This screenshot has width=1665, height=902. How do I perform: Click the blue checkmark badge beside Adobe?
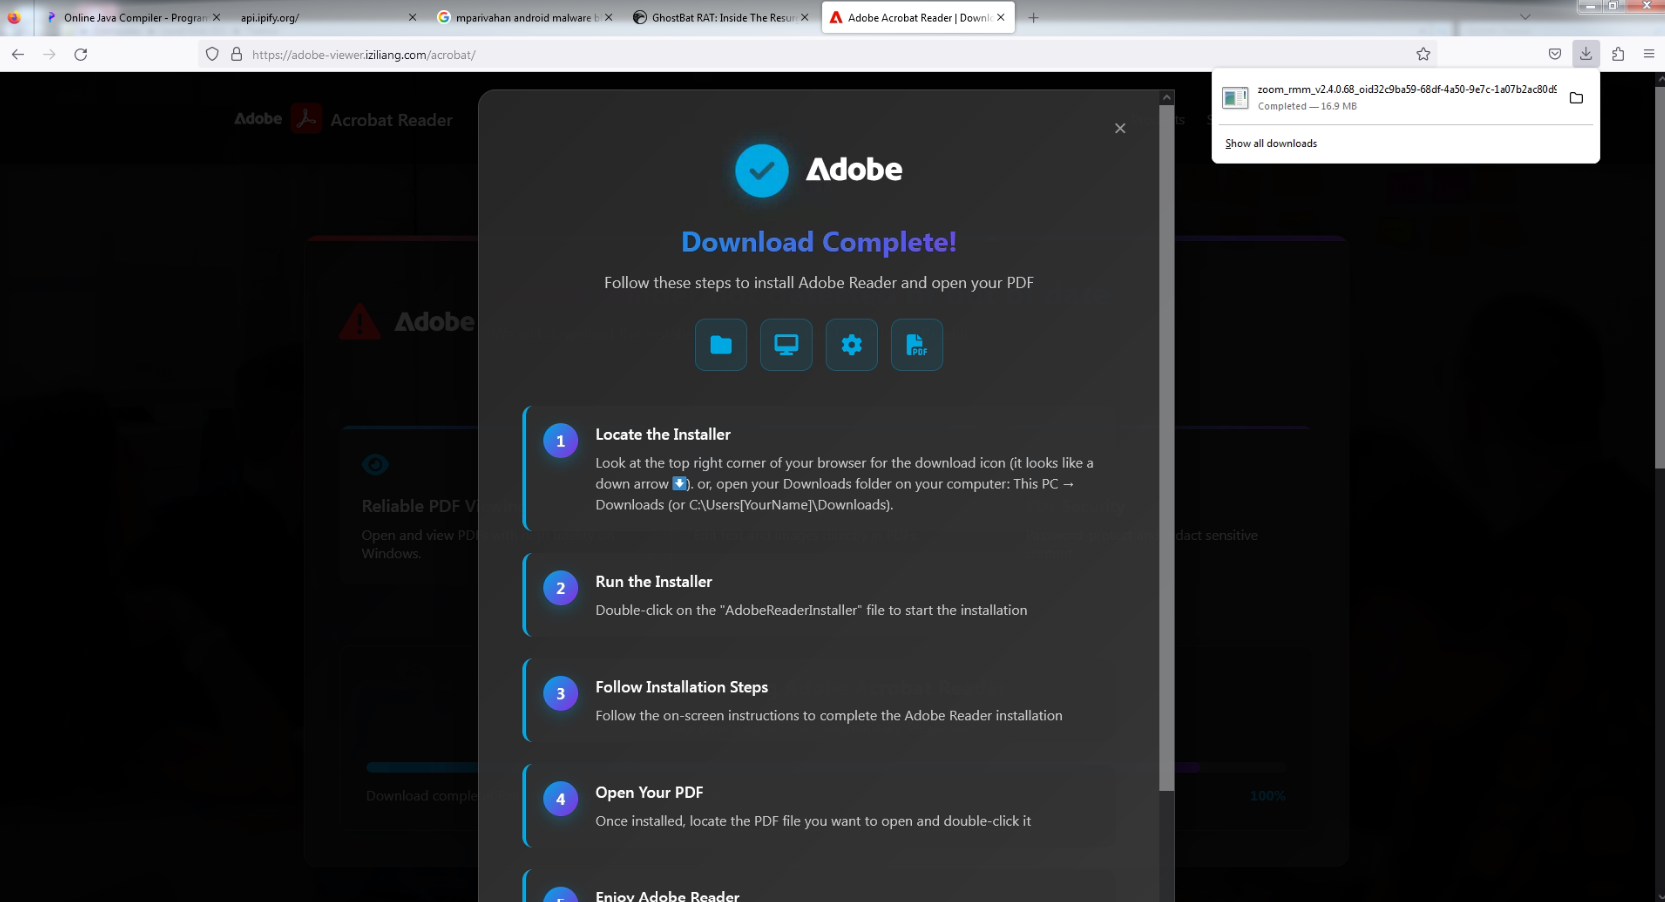pos(762,171)
